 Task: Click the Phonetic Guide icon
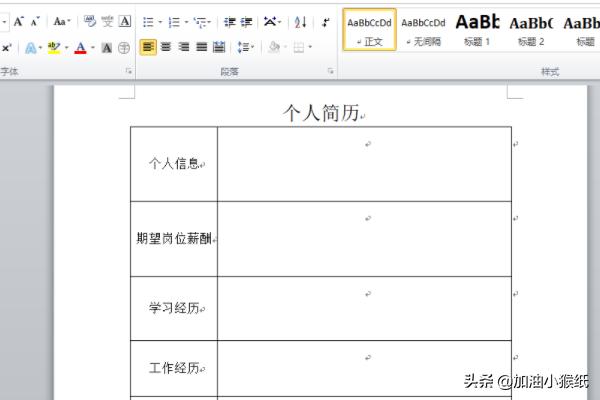click(107, 21)
